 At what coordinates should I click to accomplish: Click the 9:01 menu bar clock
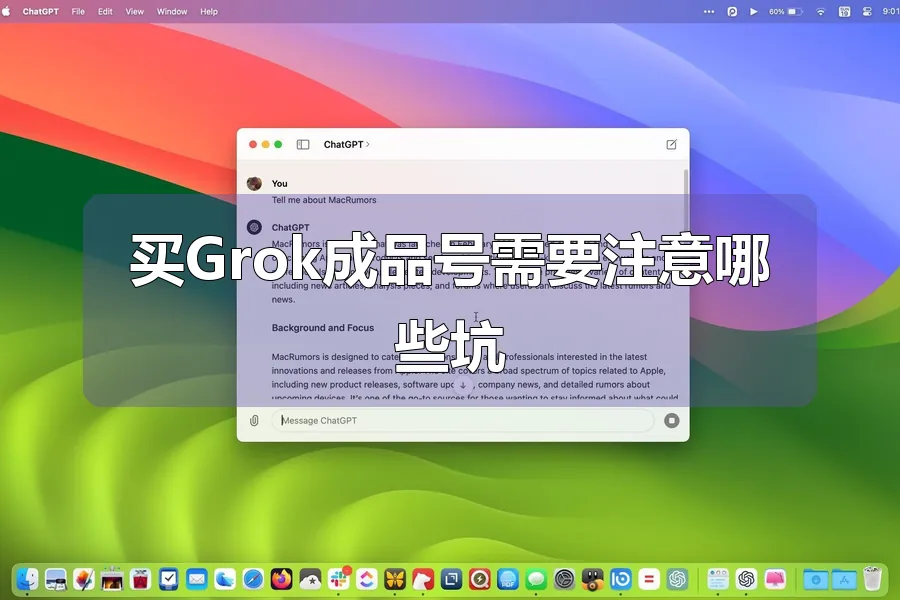point(891,11)
